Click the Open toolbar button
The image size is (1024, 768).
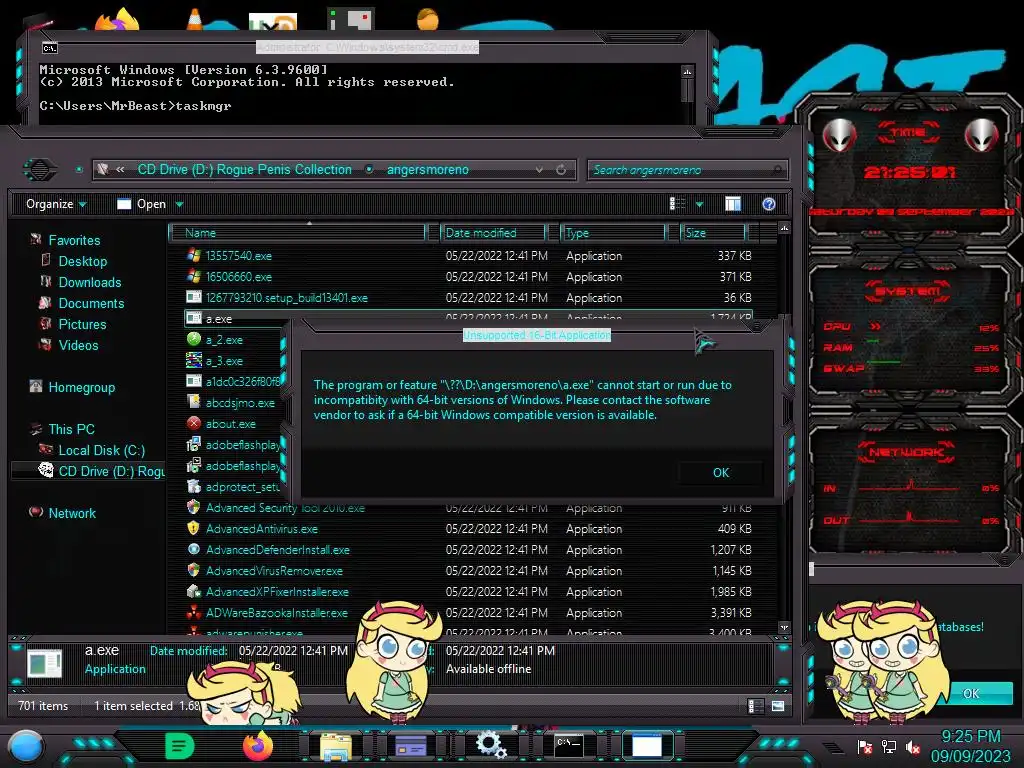pyautogui.click(x=142, y=204)
